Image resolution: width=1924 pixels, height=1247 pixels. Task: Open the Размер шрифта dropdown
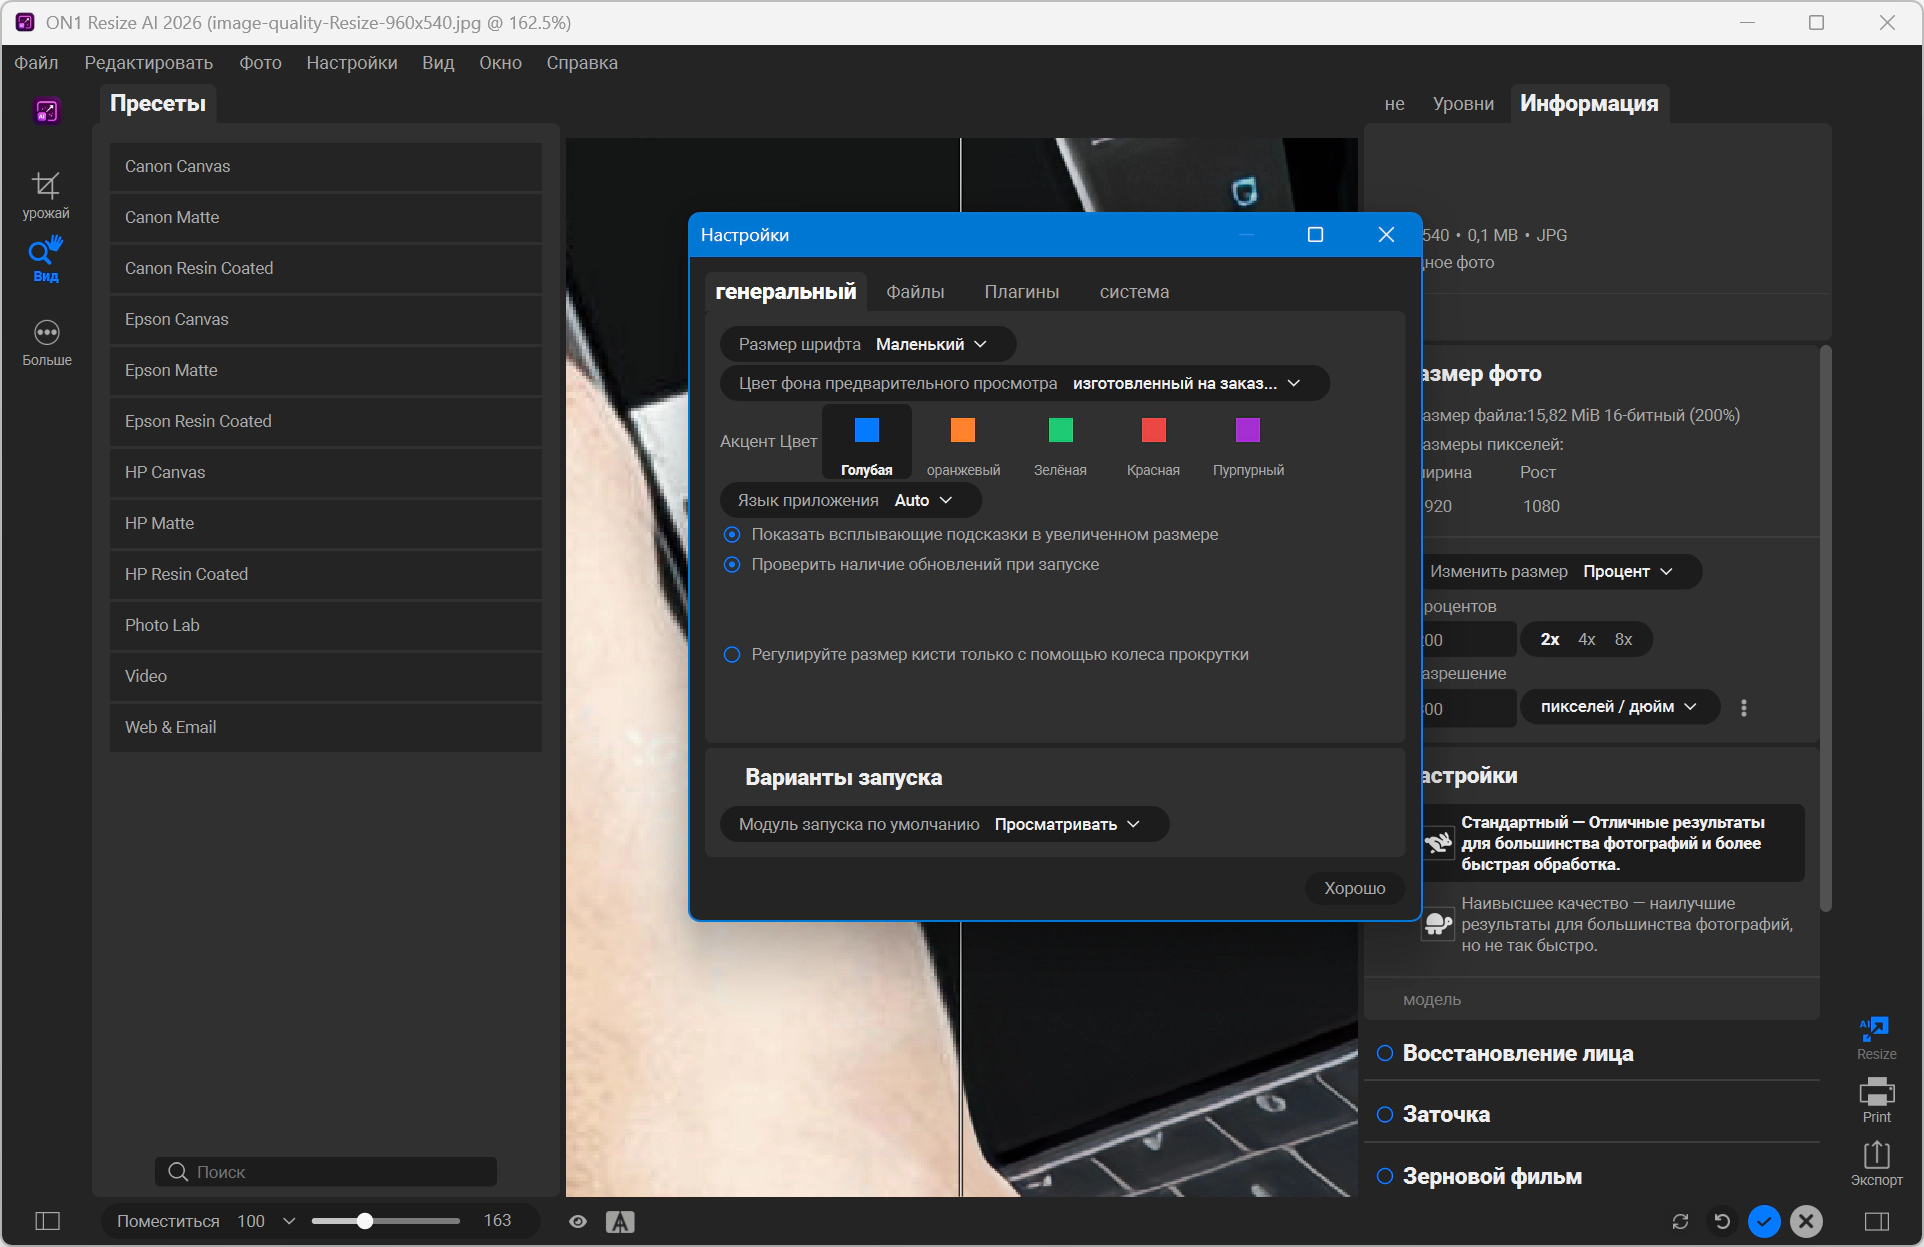[868, 344]
